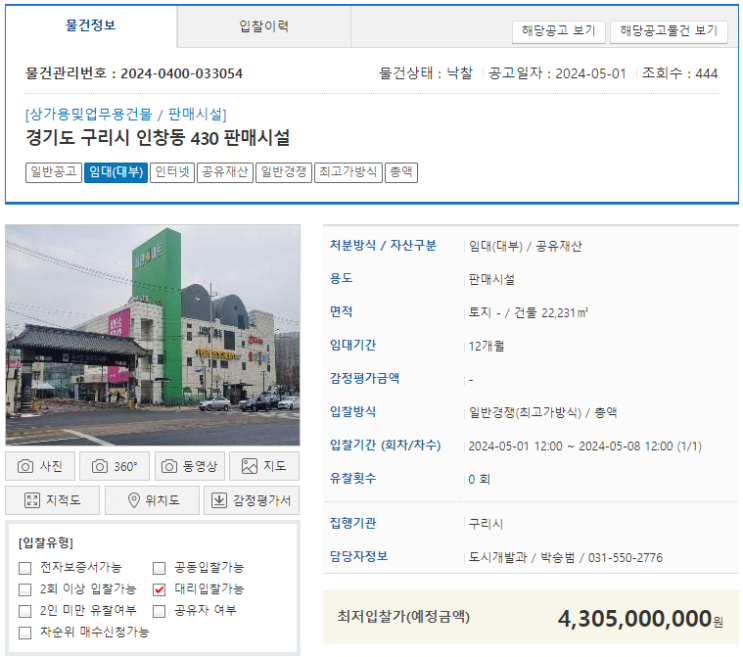
Task: Open the 동영상 video button
Action: [x=190, y=466]
